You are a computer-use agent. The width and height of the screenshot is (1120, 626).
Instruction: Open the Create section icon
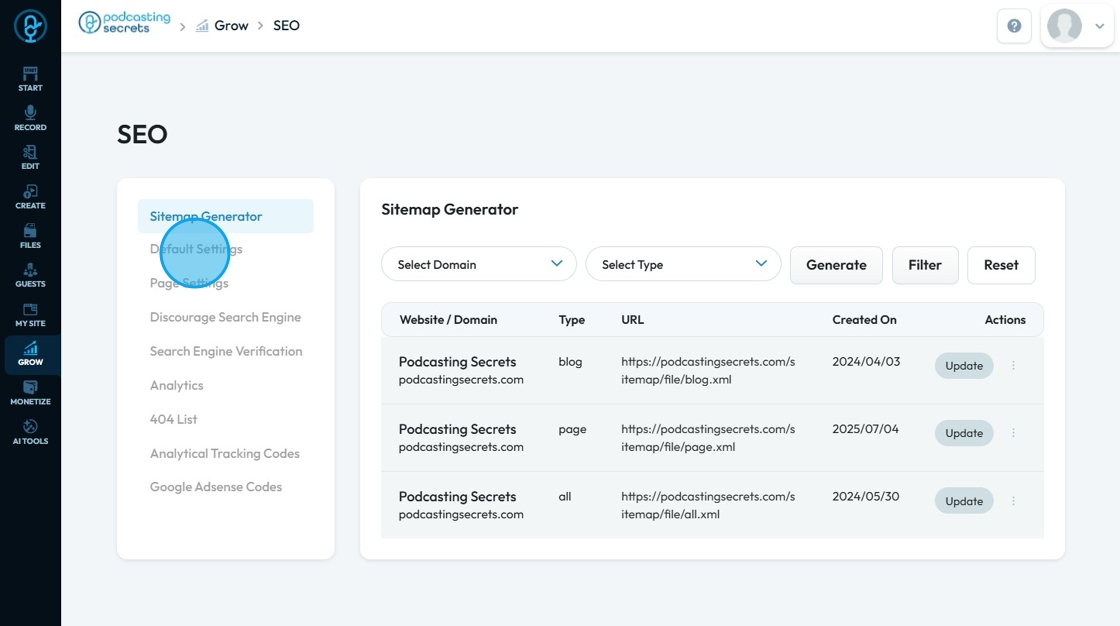pyautogui.click(x=30, y=196)
